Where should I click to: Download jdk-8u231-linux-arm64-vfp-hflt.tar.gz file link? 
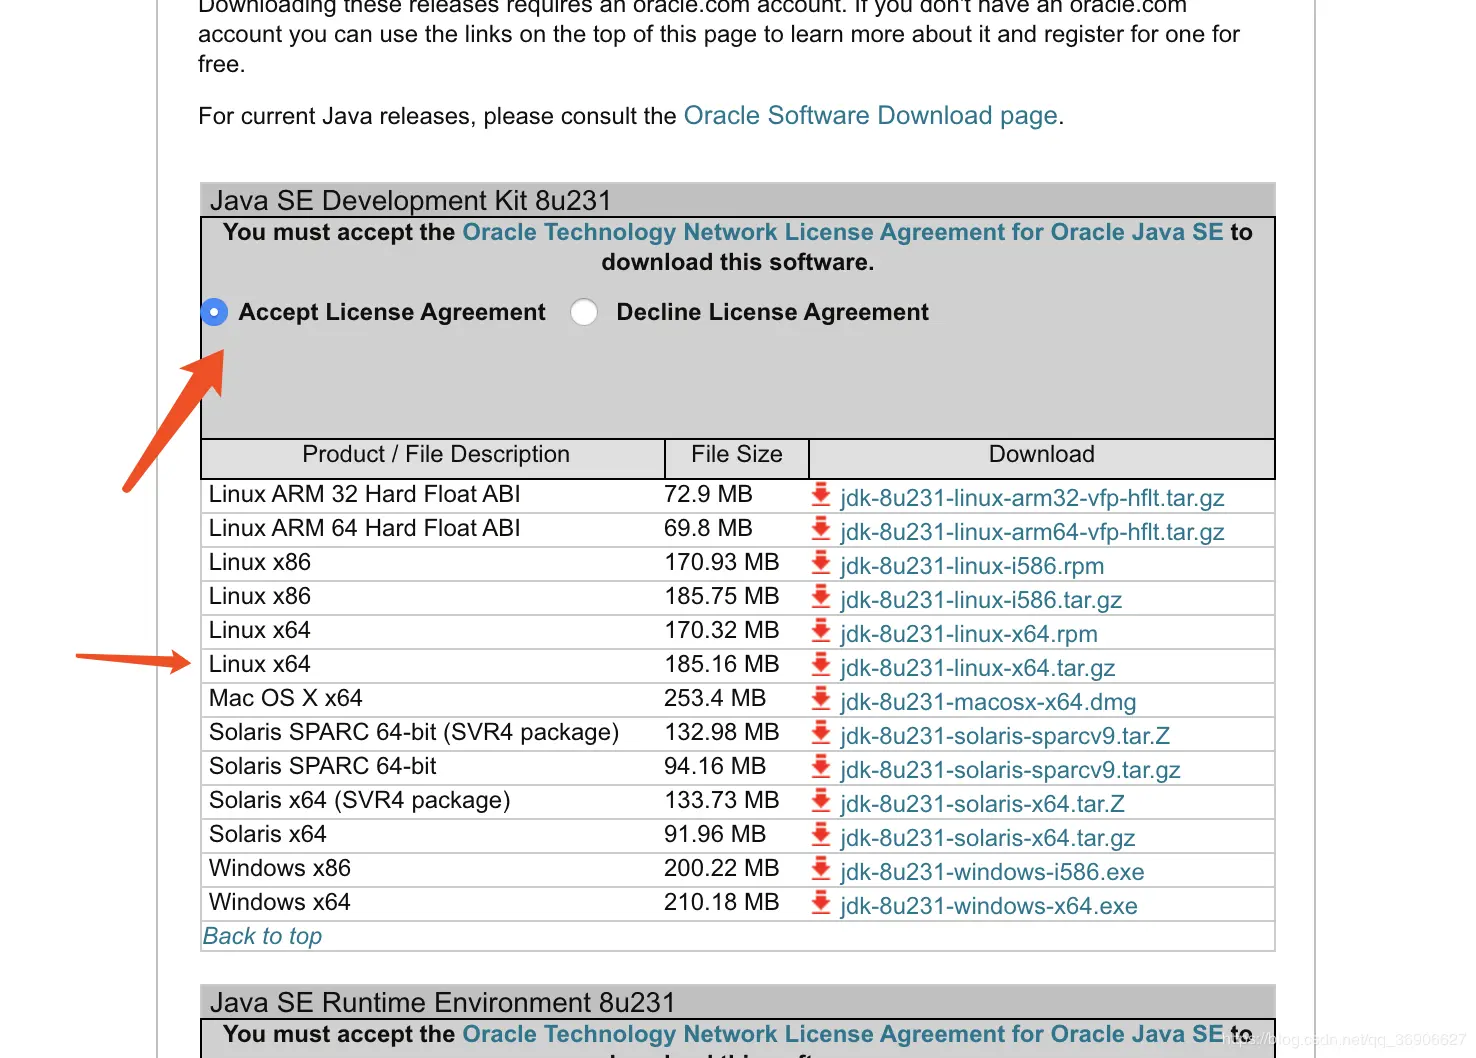coord(1032,532)
